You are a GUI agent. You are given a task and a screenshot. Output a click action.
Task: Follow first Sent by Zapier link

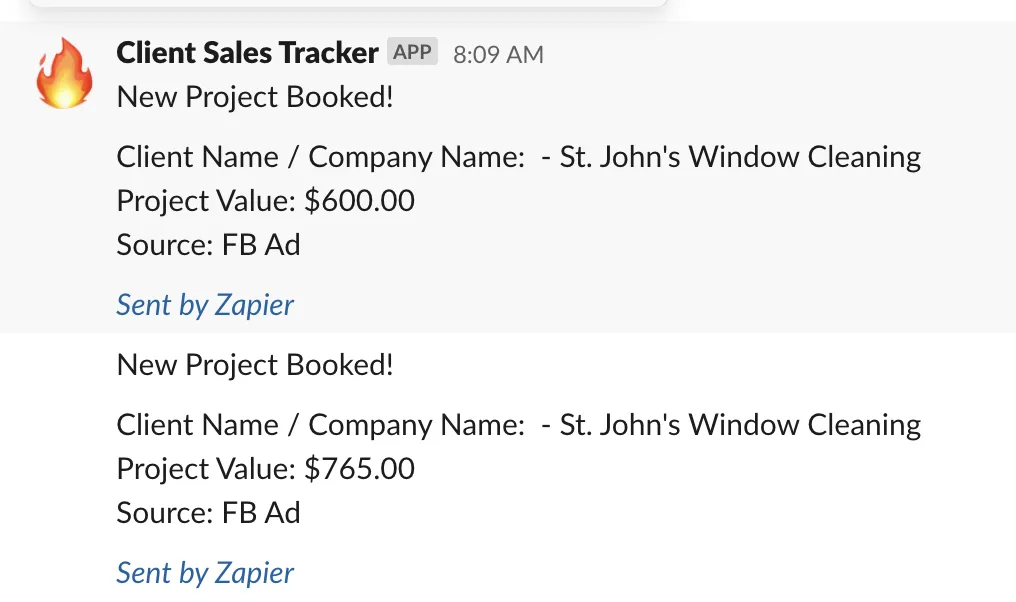pos(205,305)
